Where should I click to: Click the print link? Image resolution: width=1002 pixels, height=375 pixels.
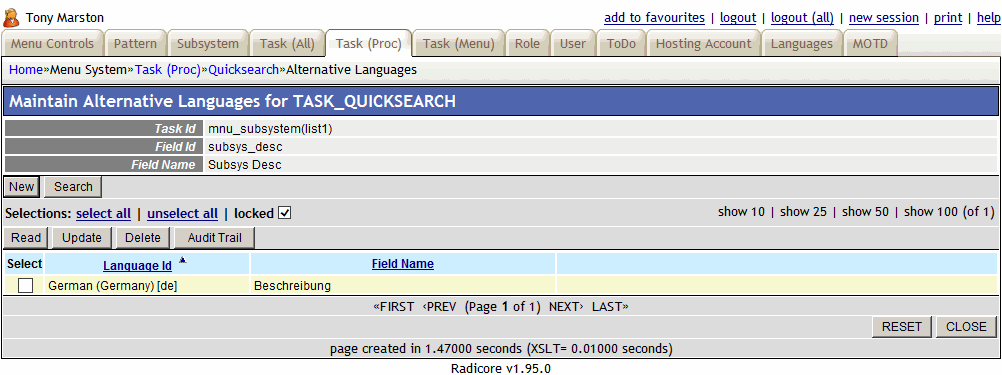coord(948,18)
